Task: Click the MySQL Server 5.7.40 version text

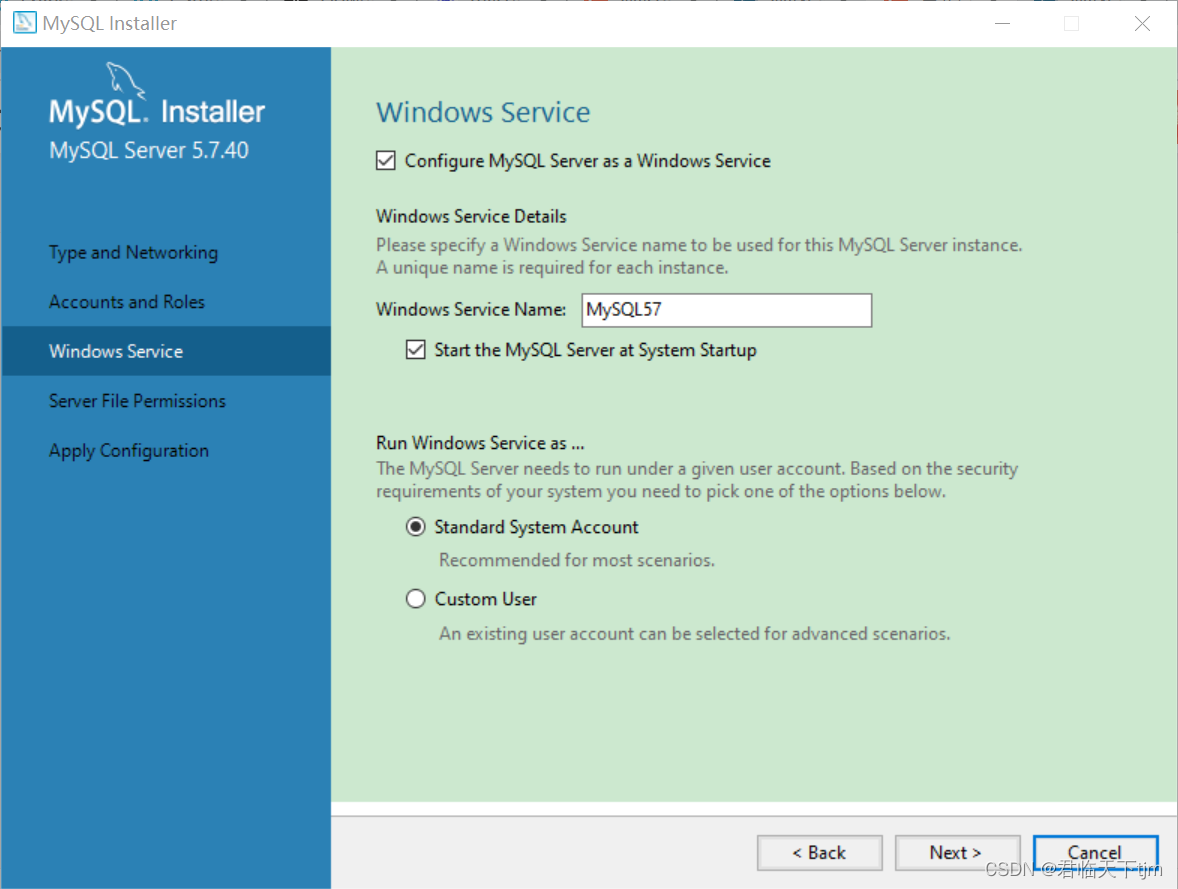Action: point(149,150)
